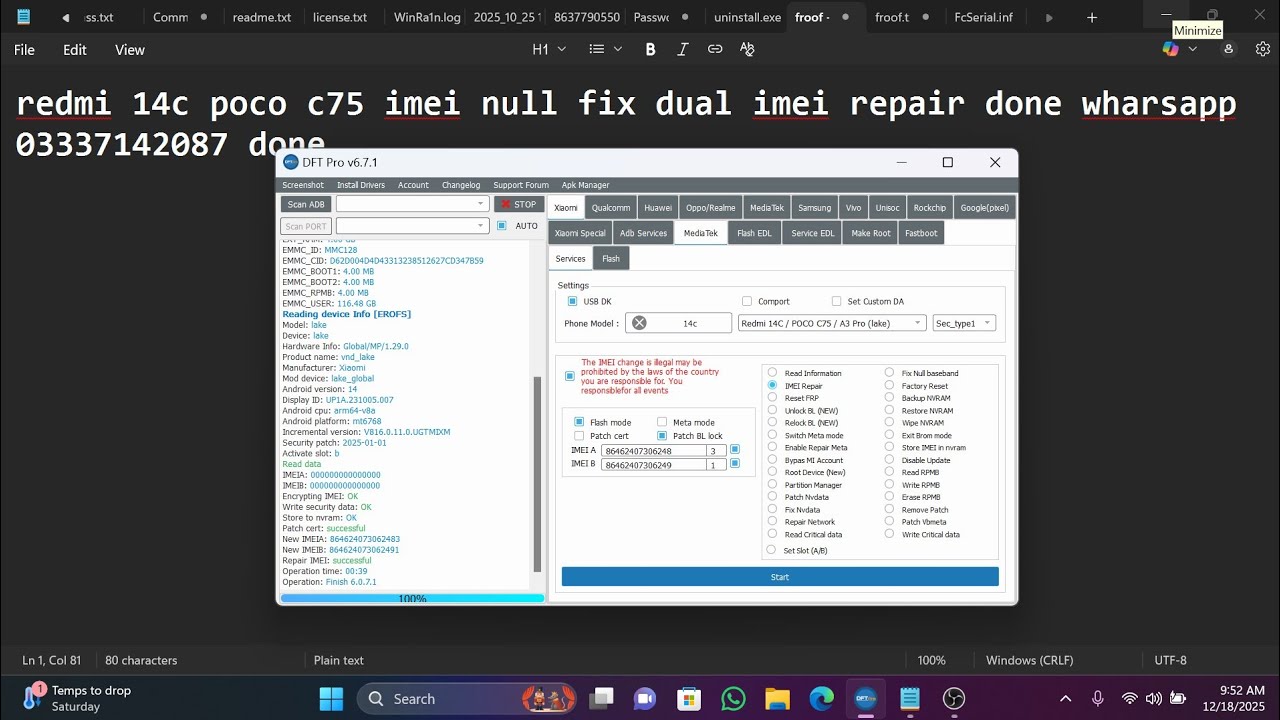Click the Scan PORT button
This screenshot has height=720, width=1280.
tap(306, 226)
